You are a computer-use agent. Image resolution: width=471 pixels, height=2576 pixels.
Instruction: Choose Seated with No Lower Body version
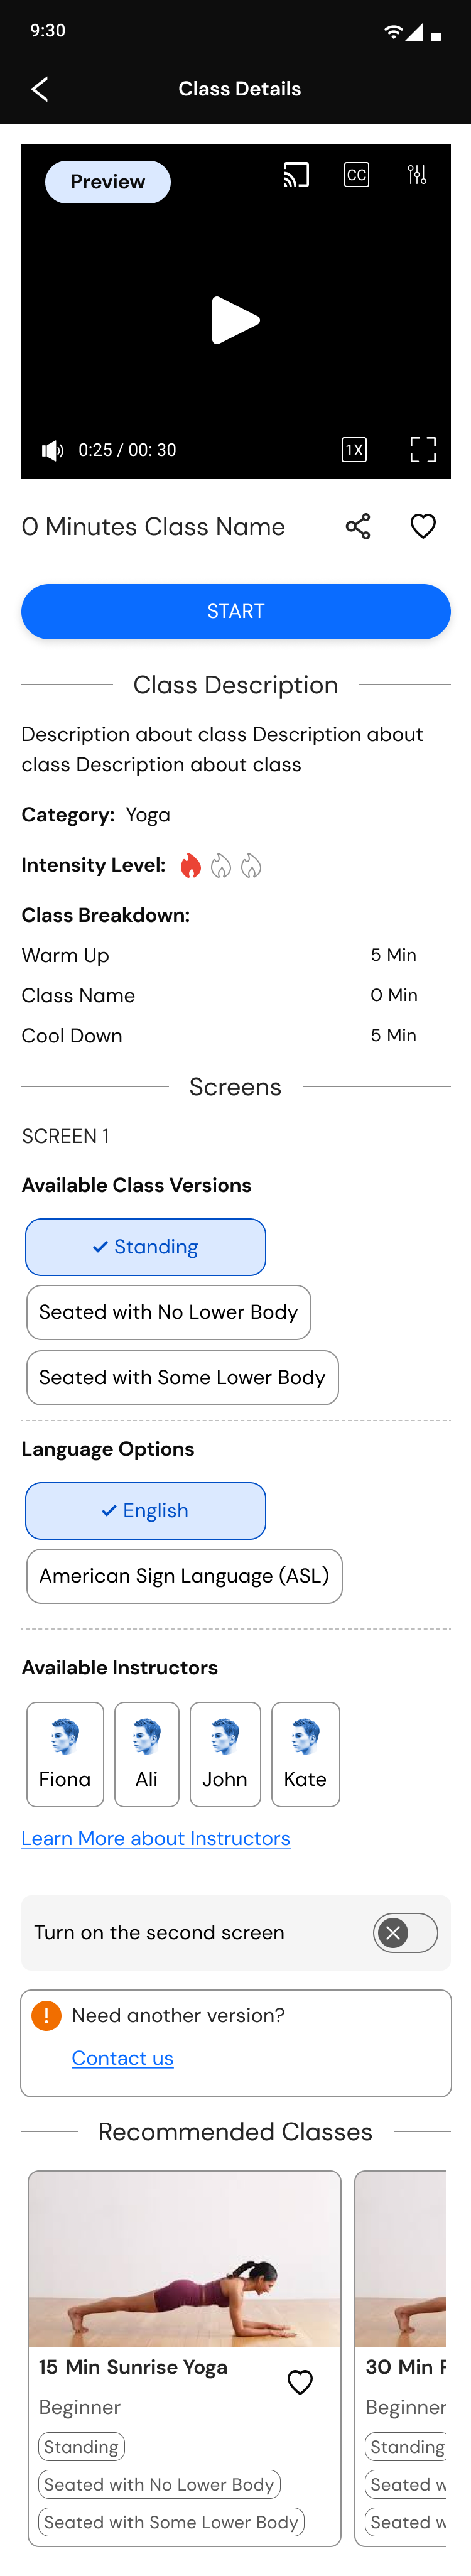coord(168,1312)
